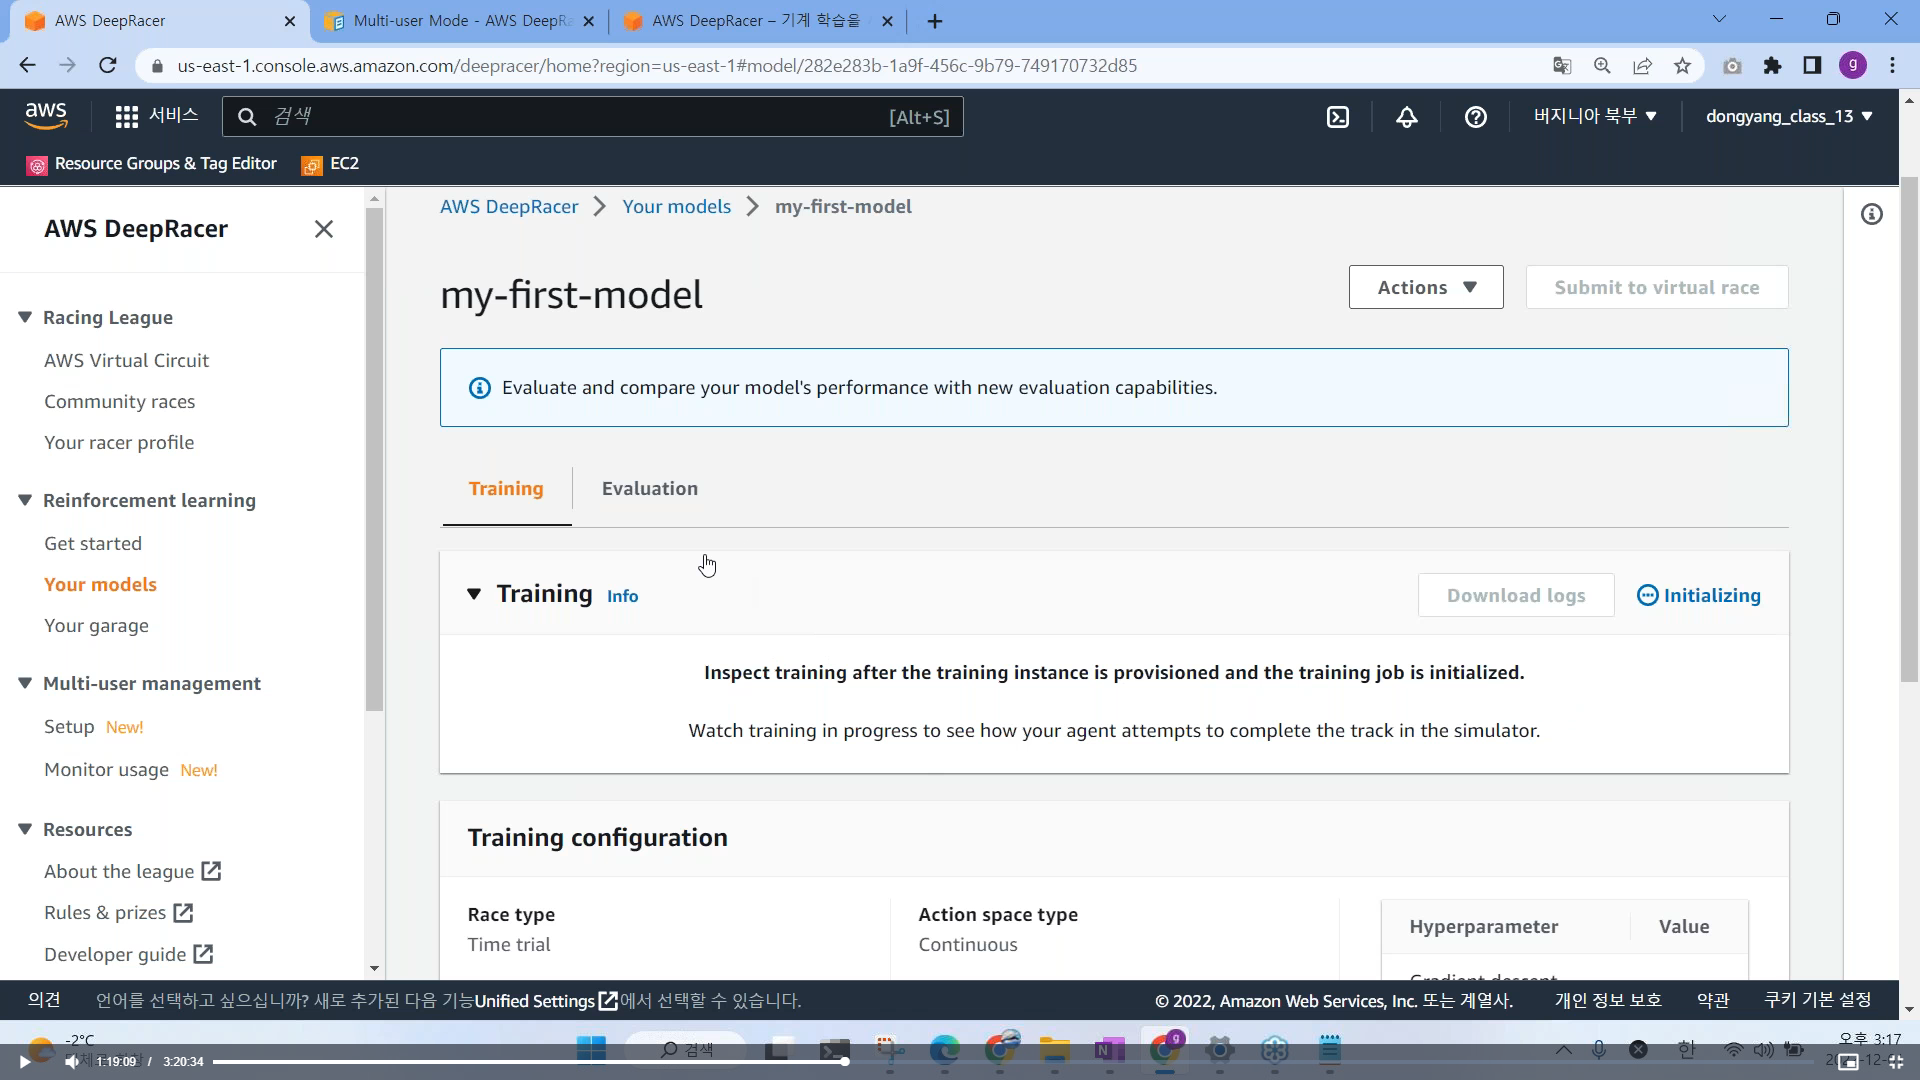
Task: Open the dongyang_class_13 account menu
Action: coord(1788,116)
